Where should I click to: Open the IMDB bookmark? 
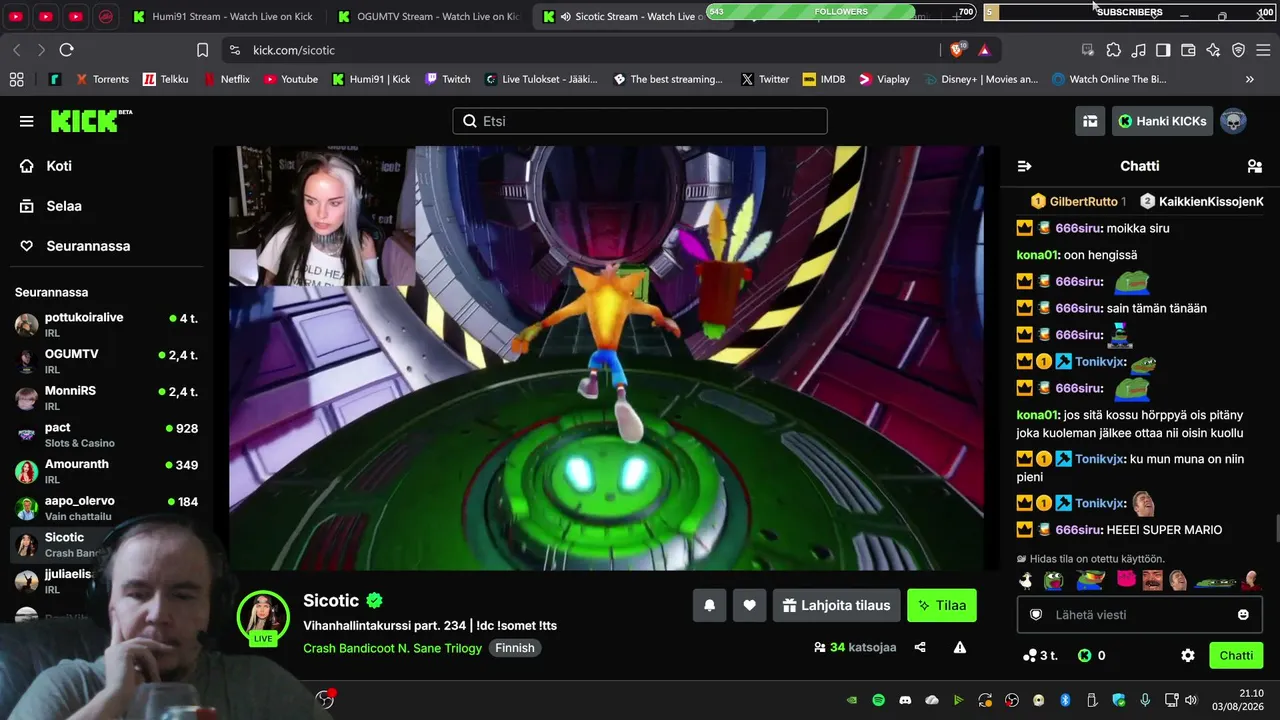point(824,79)
